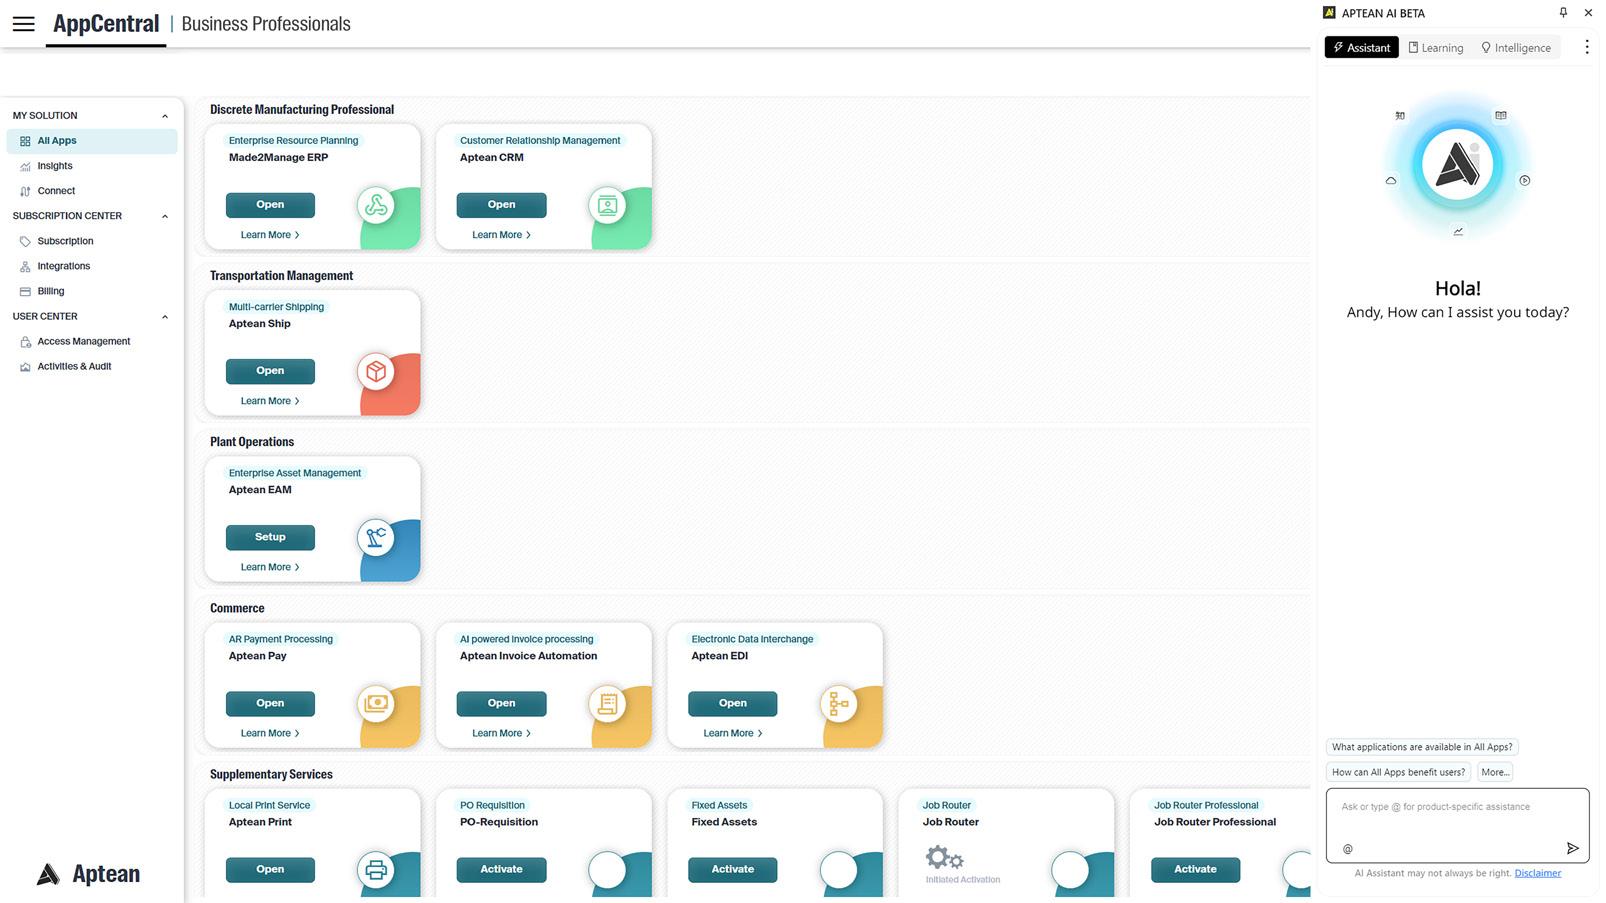Image resolution: width=1606 pixels, height=903 pixels.
Task: Send the AI assistant message
Action: tap(1572, 848)
